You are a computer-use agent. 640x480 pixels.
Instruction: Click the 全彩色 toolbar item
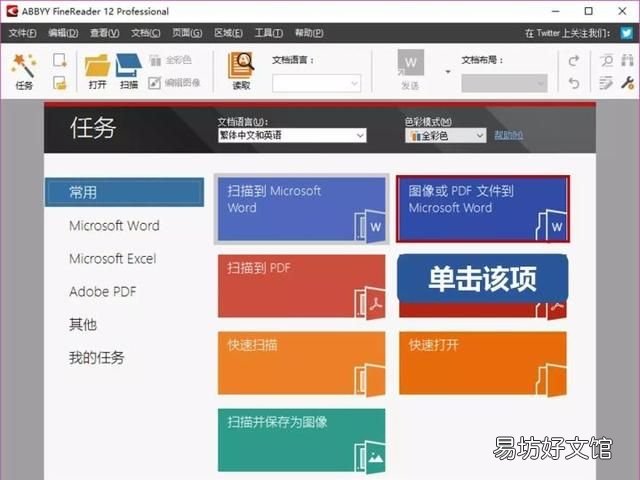[x=170, y=60]
